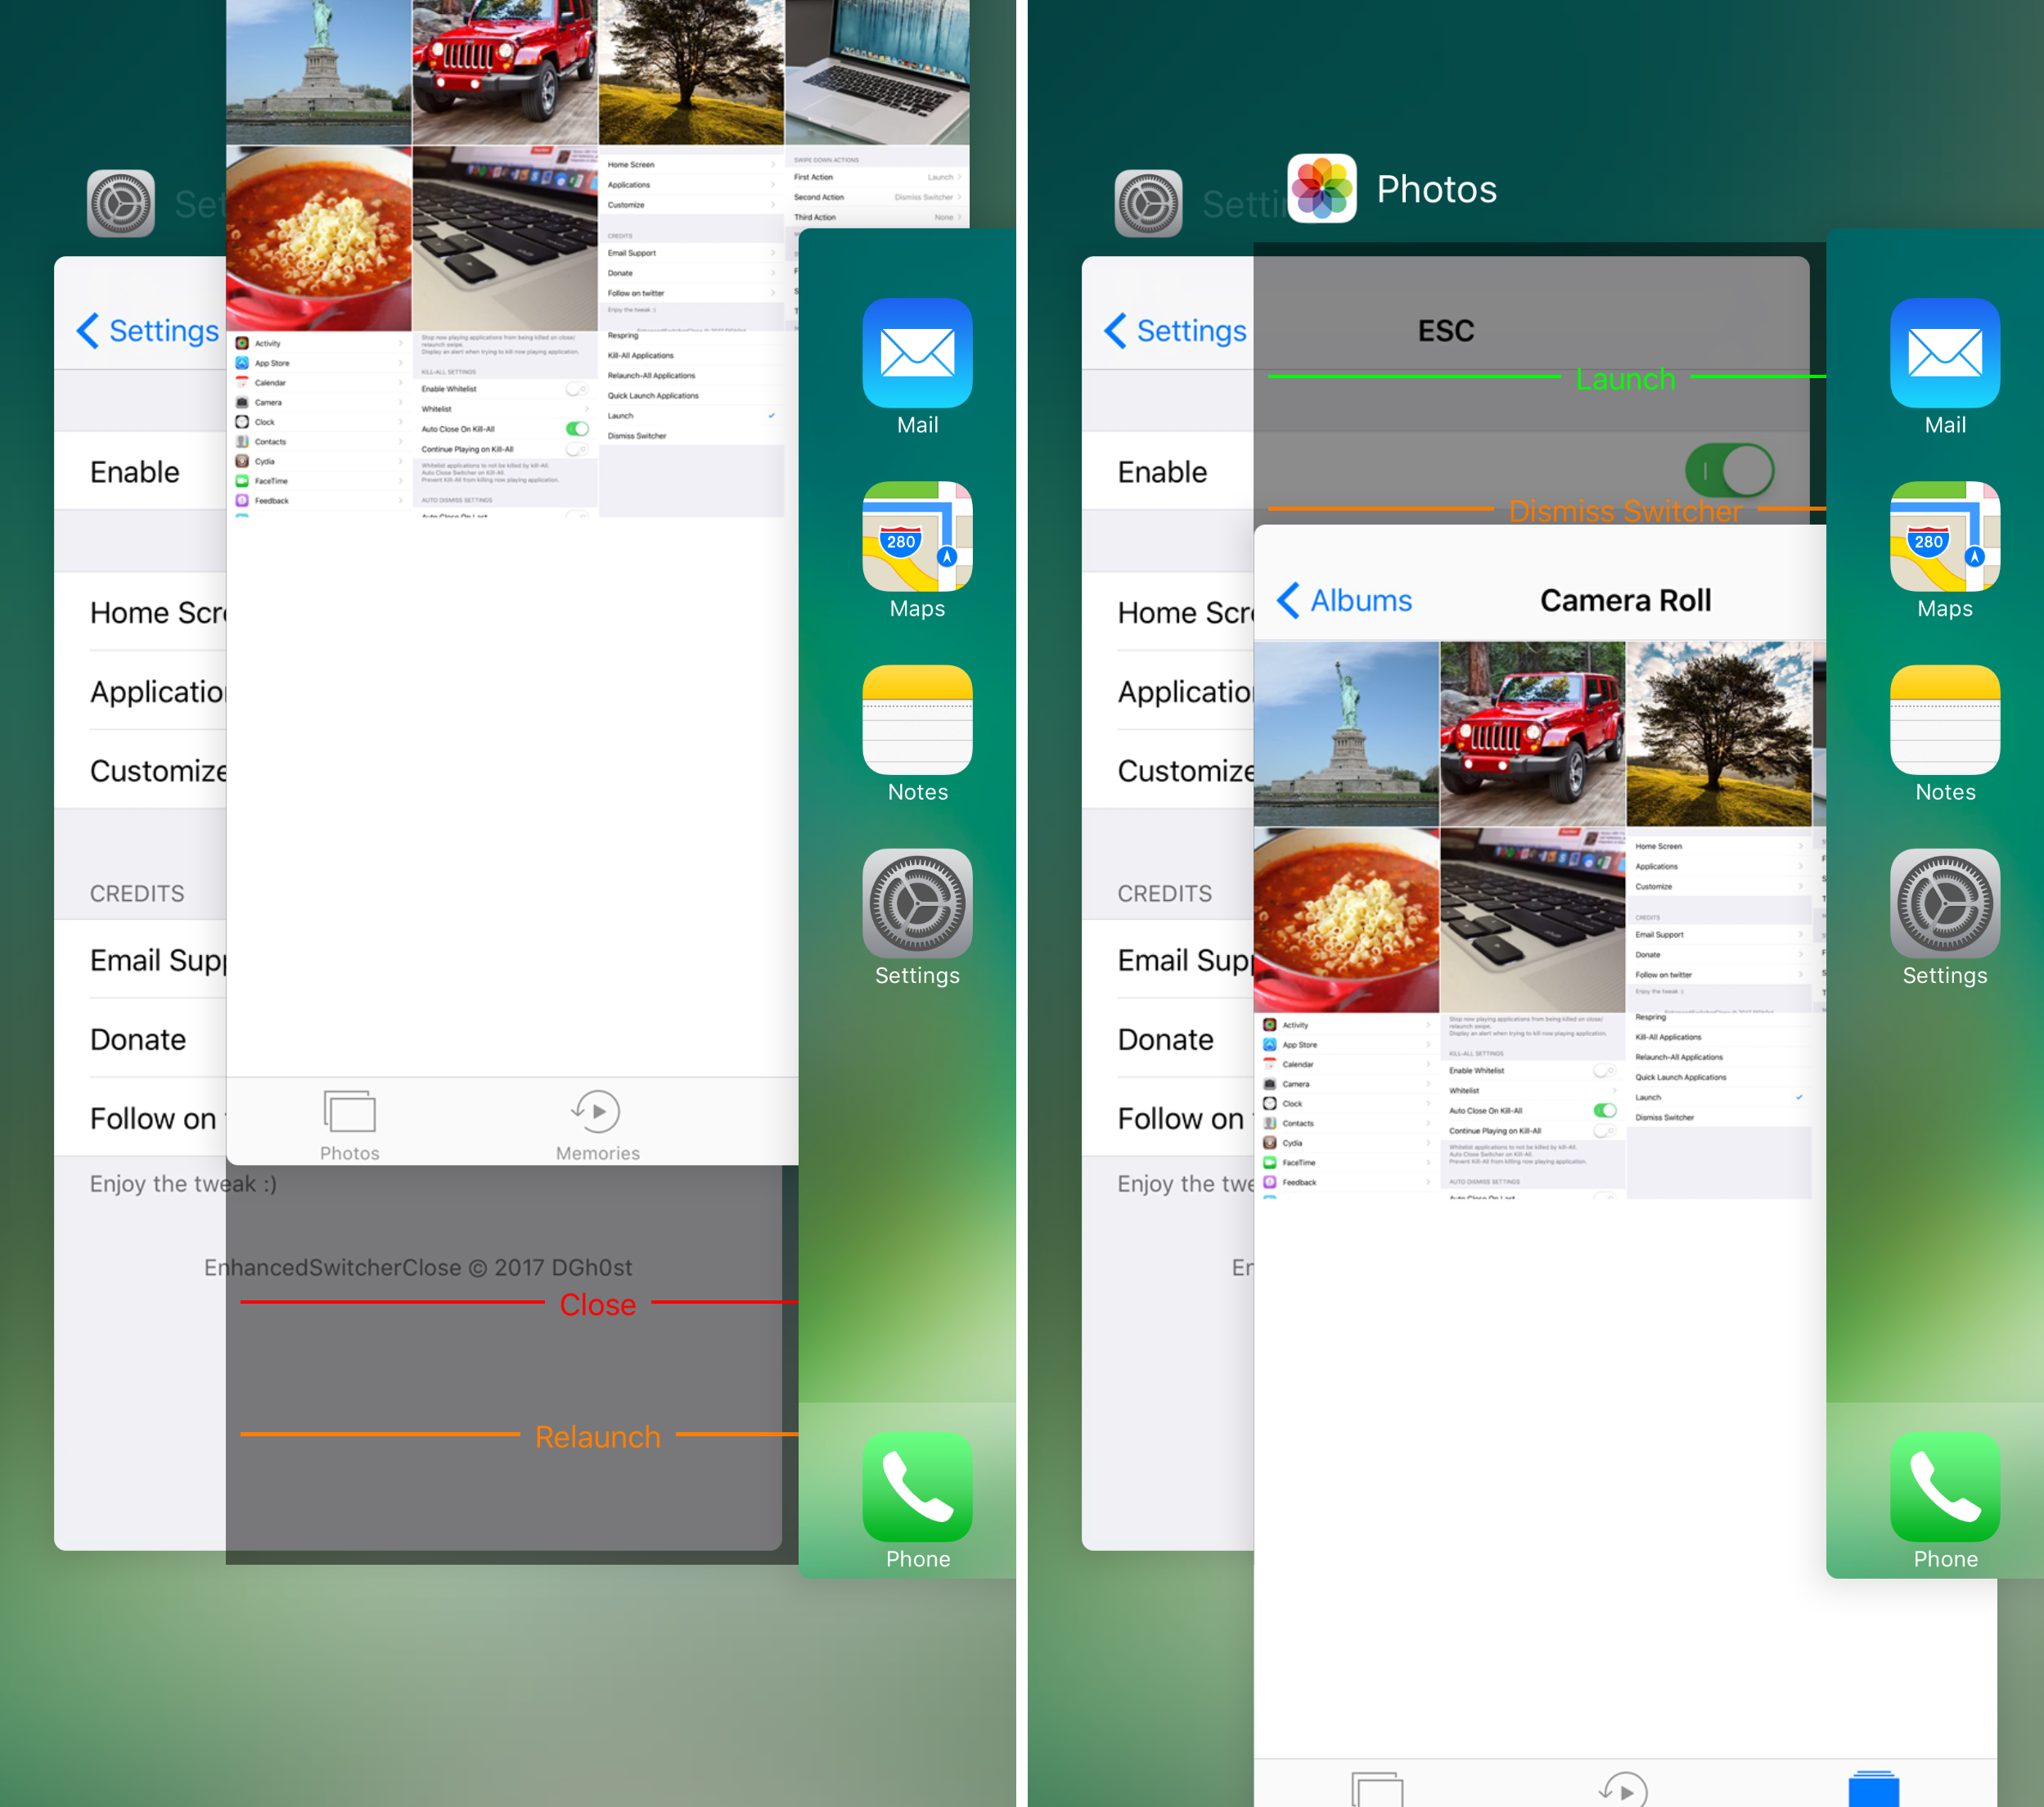Open Mail app icon in left panel
Screen dimensions: 2044x1807
pyautogui.click(x=917, y=353)
